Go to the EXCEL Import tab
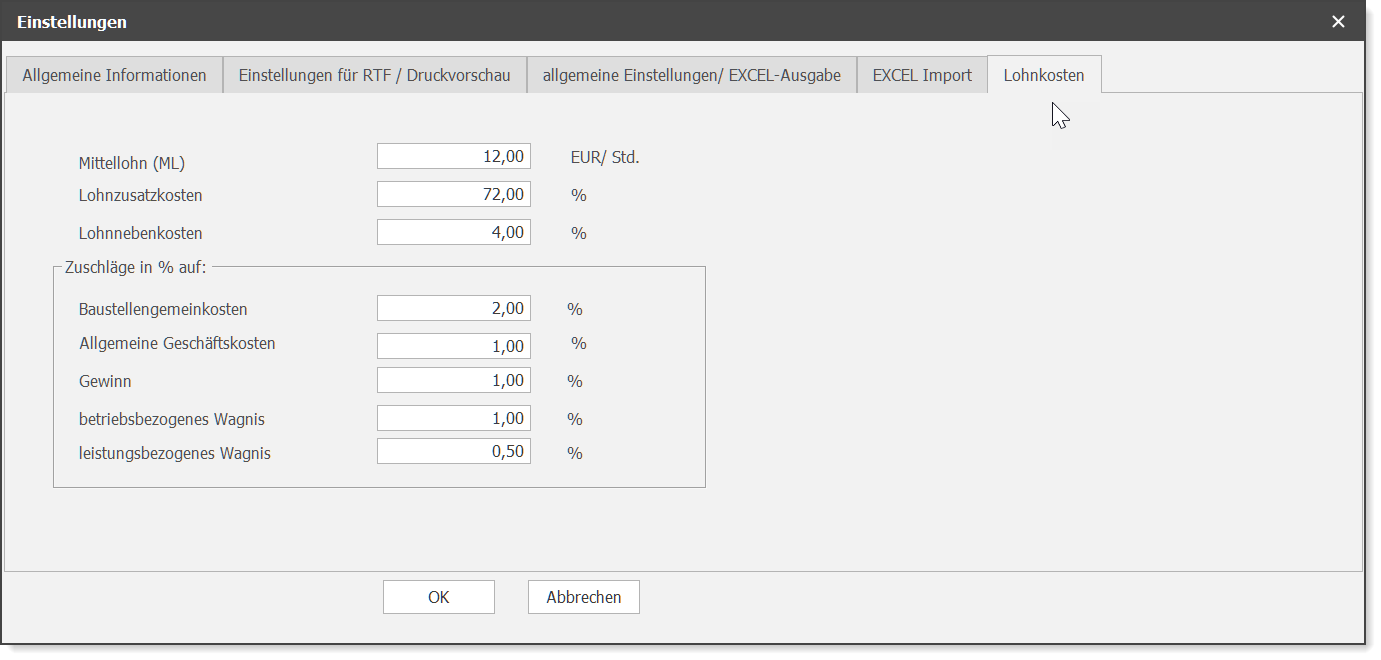This screenshot has height=660, width=1381. [921, 75]
